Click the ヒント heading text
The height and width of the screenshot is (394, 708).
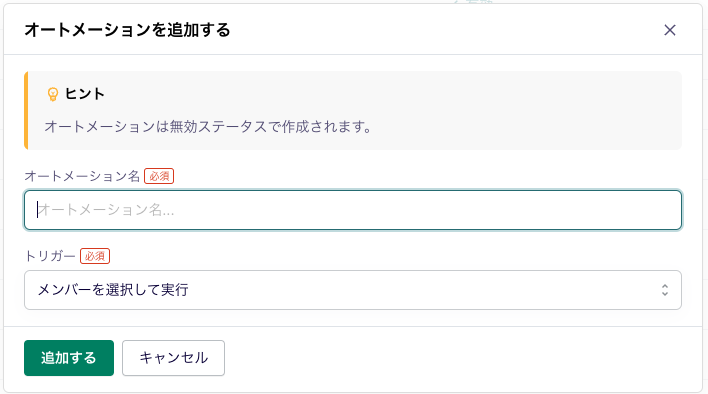coord(85,94)
